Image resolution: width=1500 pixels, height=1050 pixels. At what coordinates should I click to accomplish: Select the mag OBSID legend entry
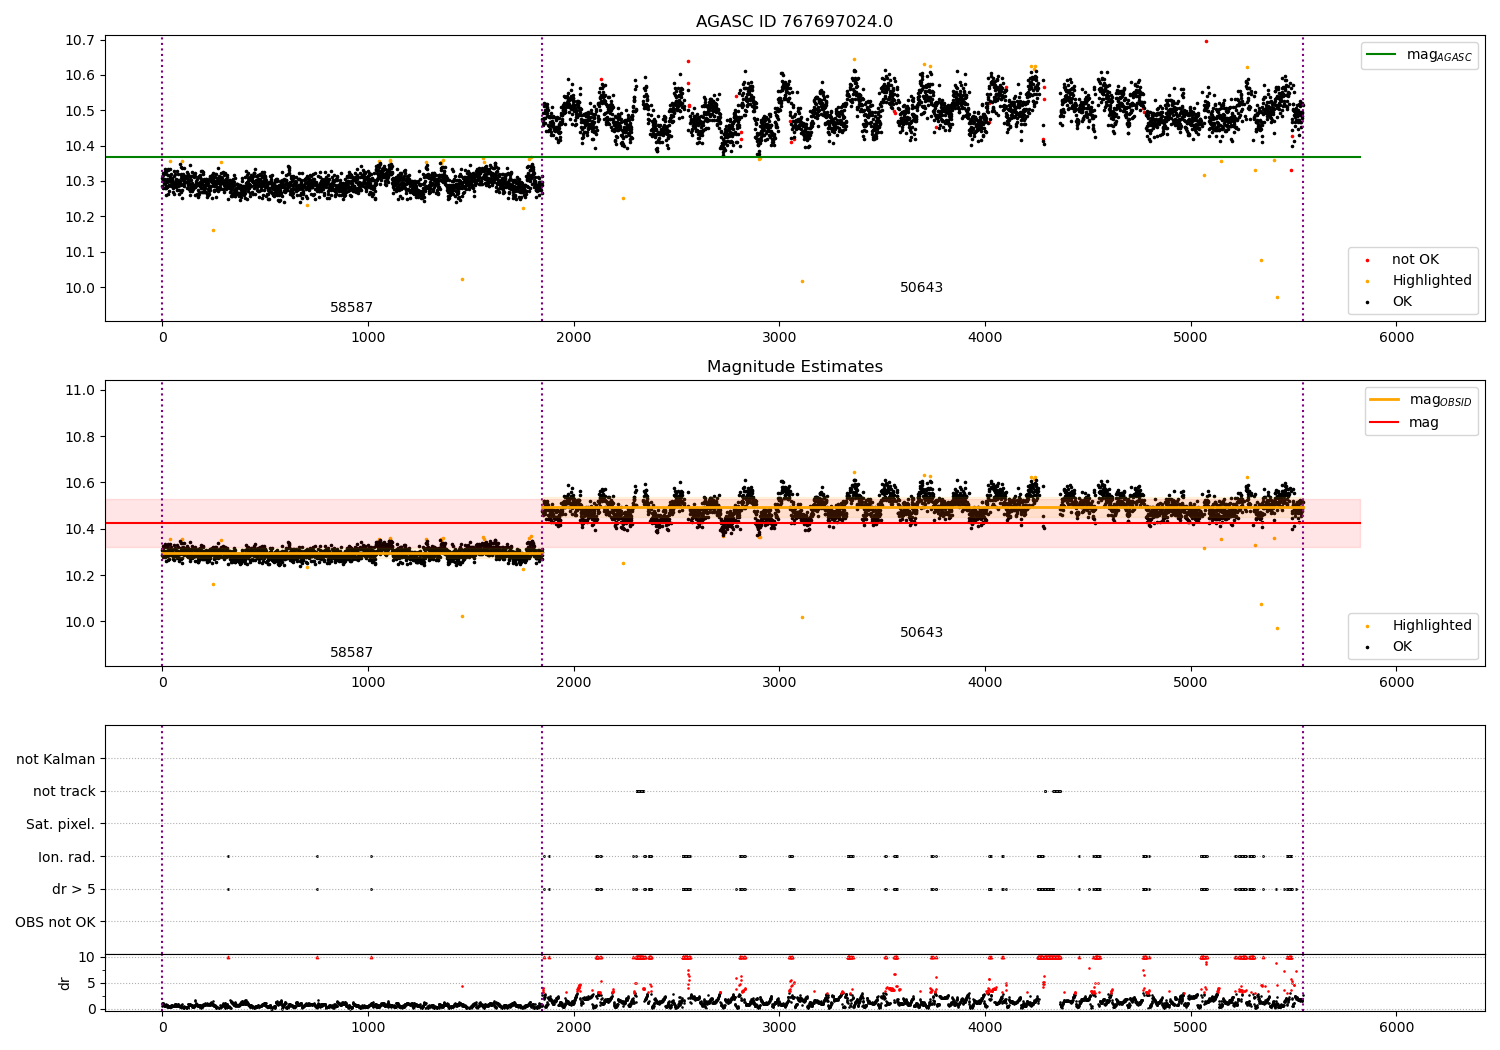[x=1421, y=400]
